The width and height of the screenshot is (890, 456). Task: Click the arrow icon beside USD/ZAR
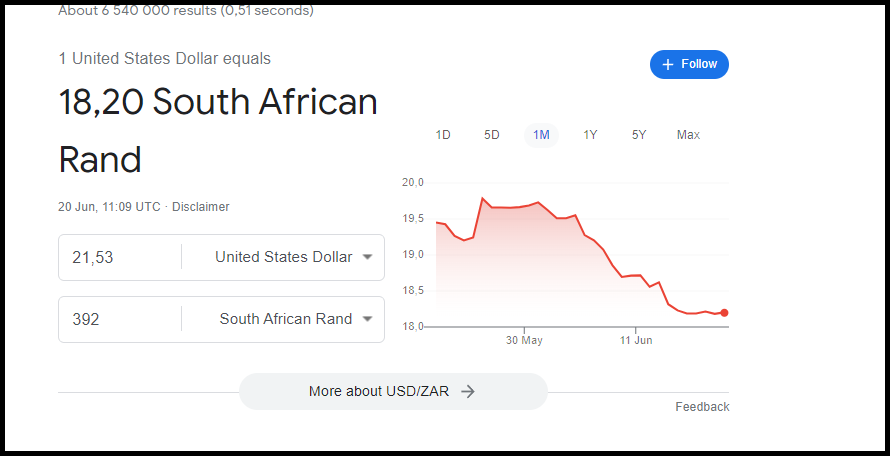pos(467,391)
